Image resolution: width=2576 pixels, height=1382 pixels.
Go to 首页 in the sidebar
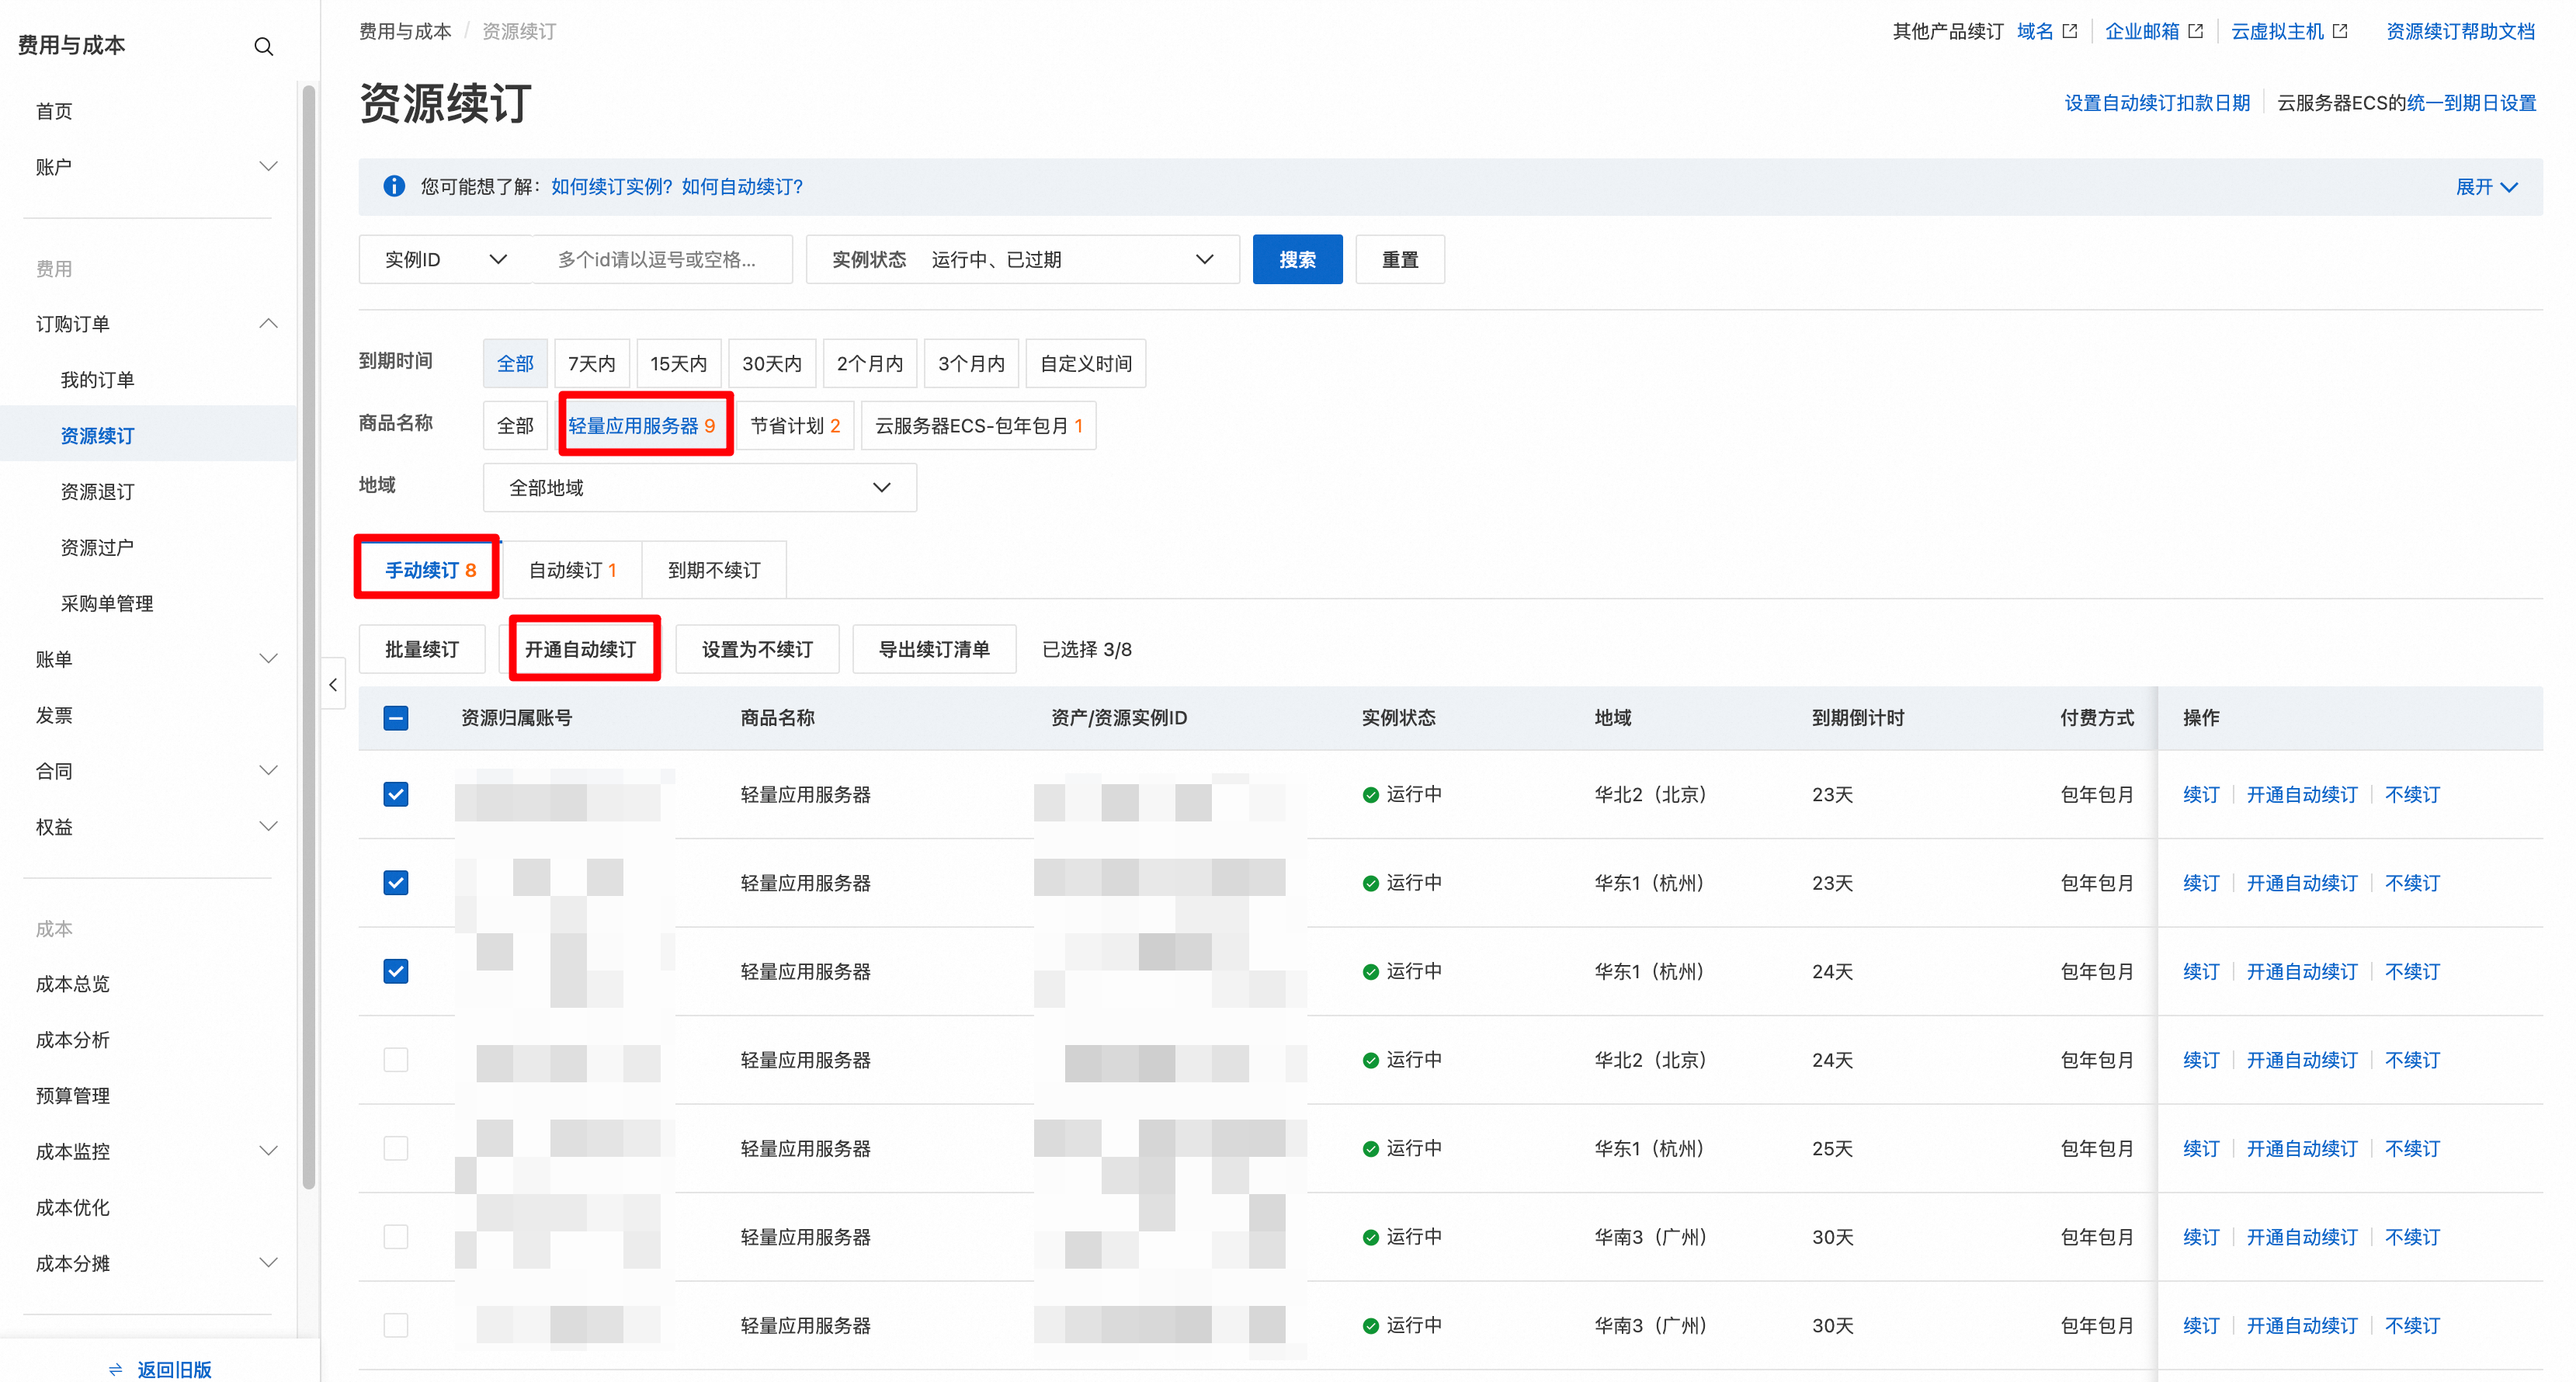click(54, 111)
